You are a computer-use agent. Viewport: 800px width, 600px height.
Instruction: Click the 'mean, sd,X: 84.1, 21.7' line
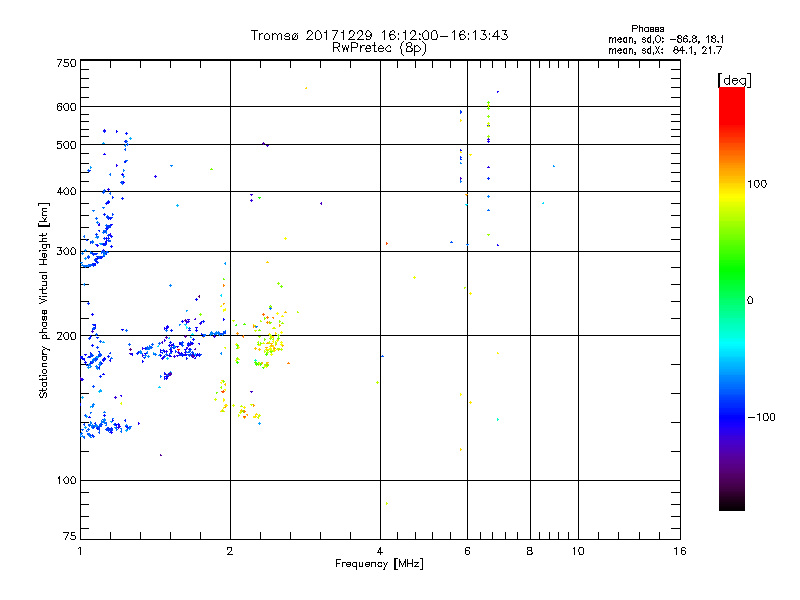(665, 51)
